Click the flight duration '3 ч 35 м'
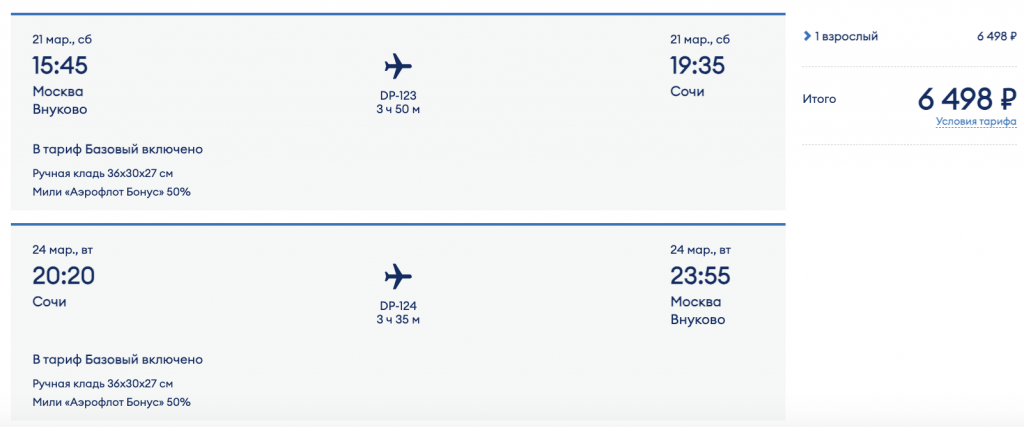Viewport: 1024px width, 427px height. (x=398, y=320)
